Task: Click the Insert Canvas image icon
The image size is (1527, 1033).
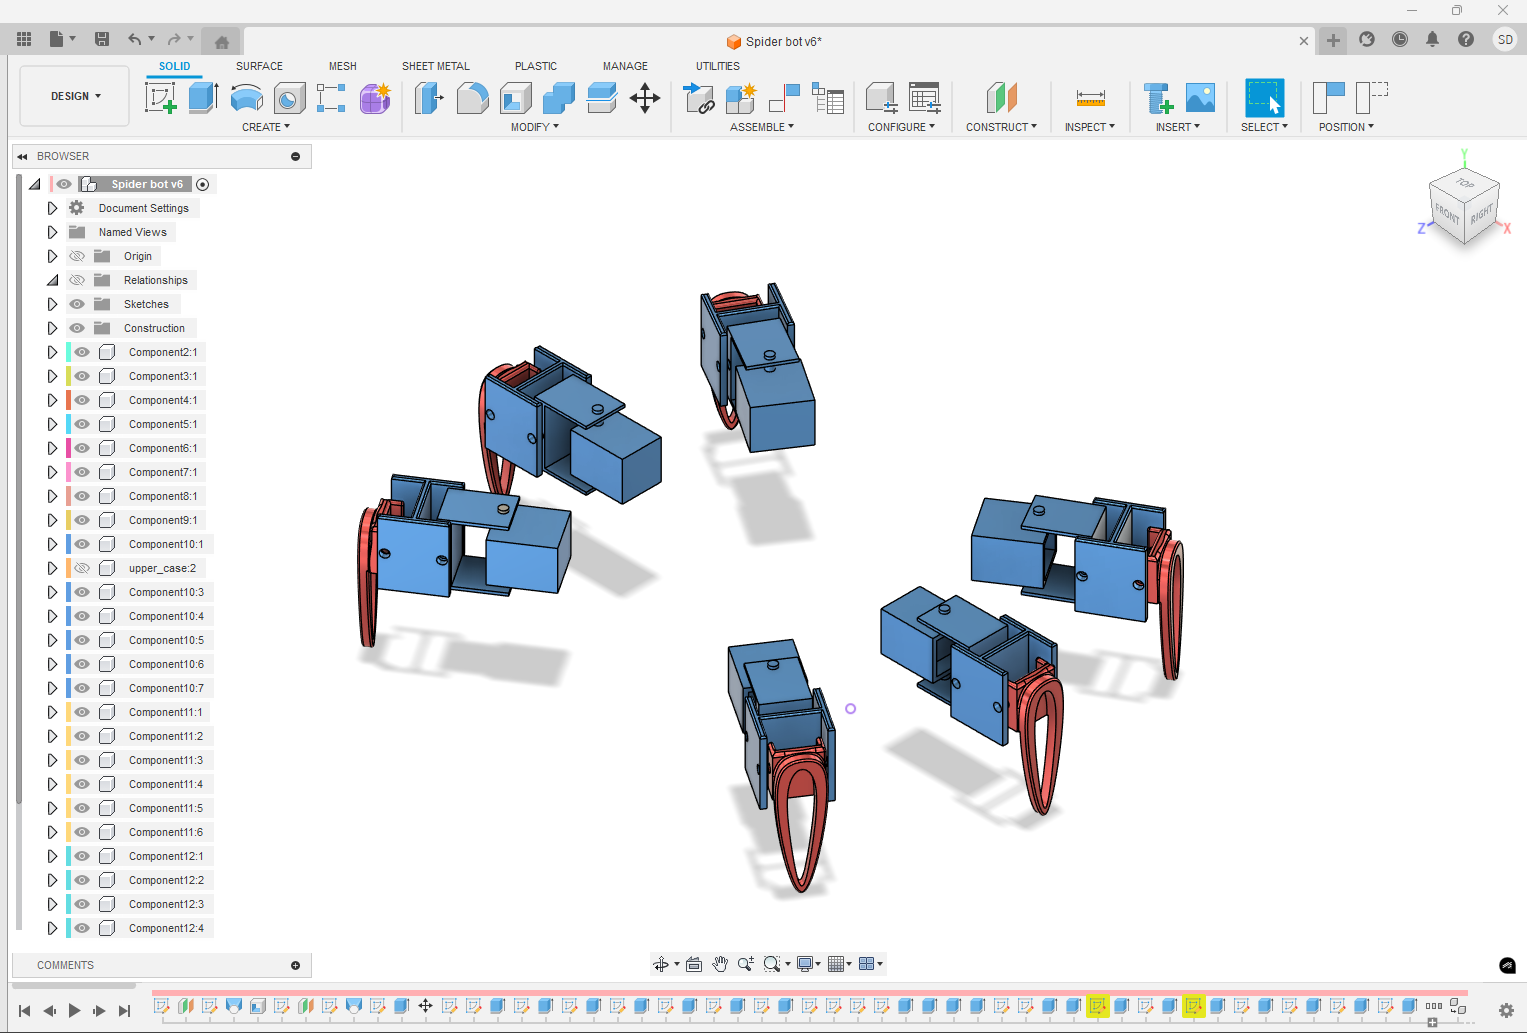Action: pos(1200,98)
